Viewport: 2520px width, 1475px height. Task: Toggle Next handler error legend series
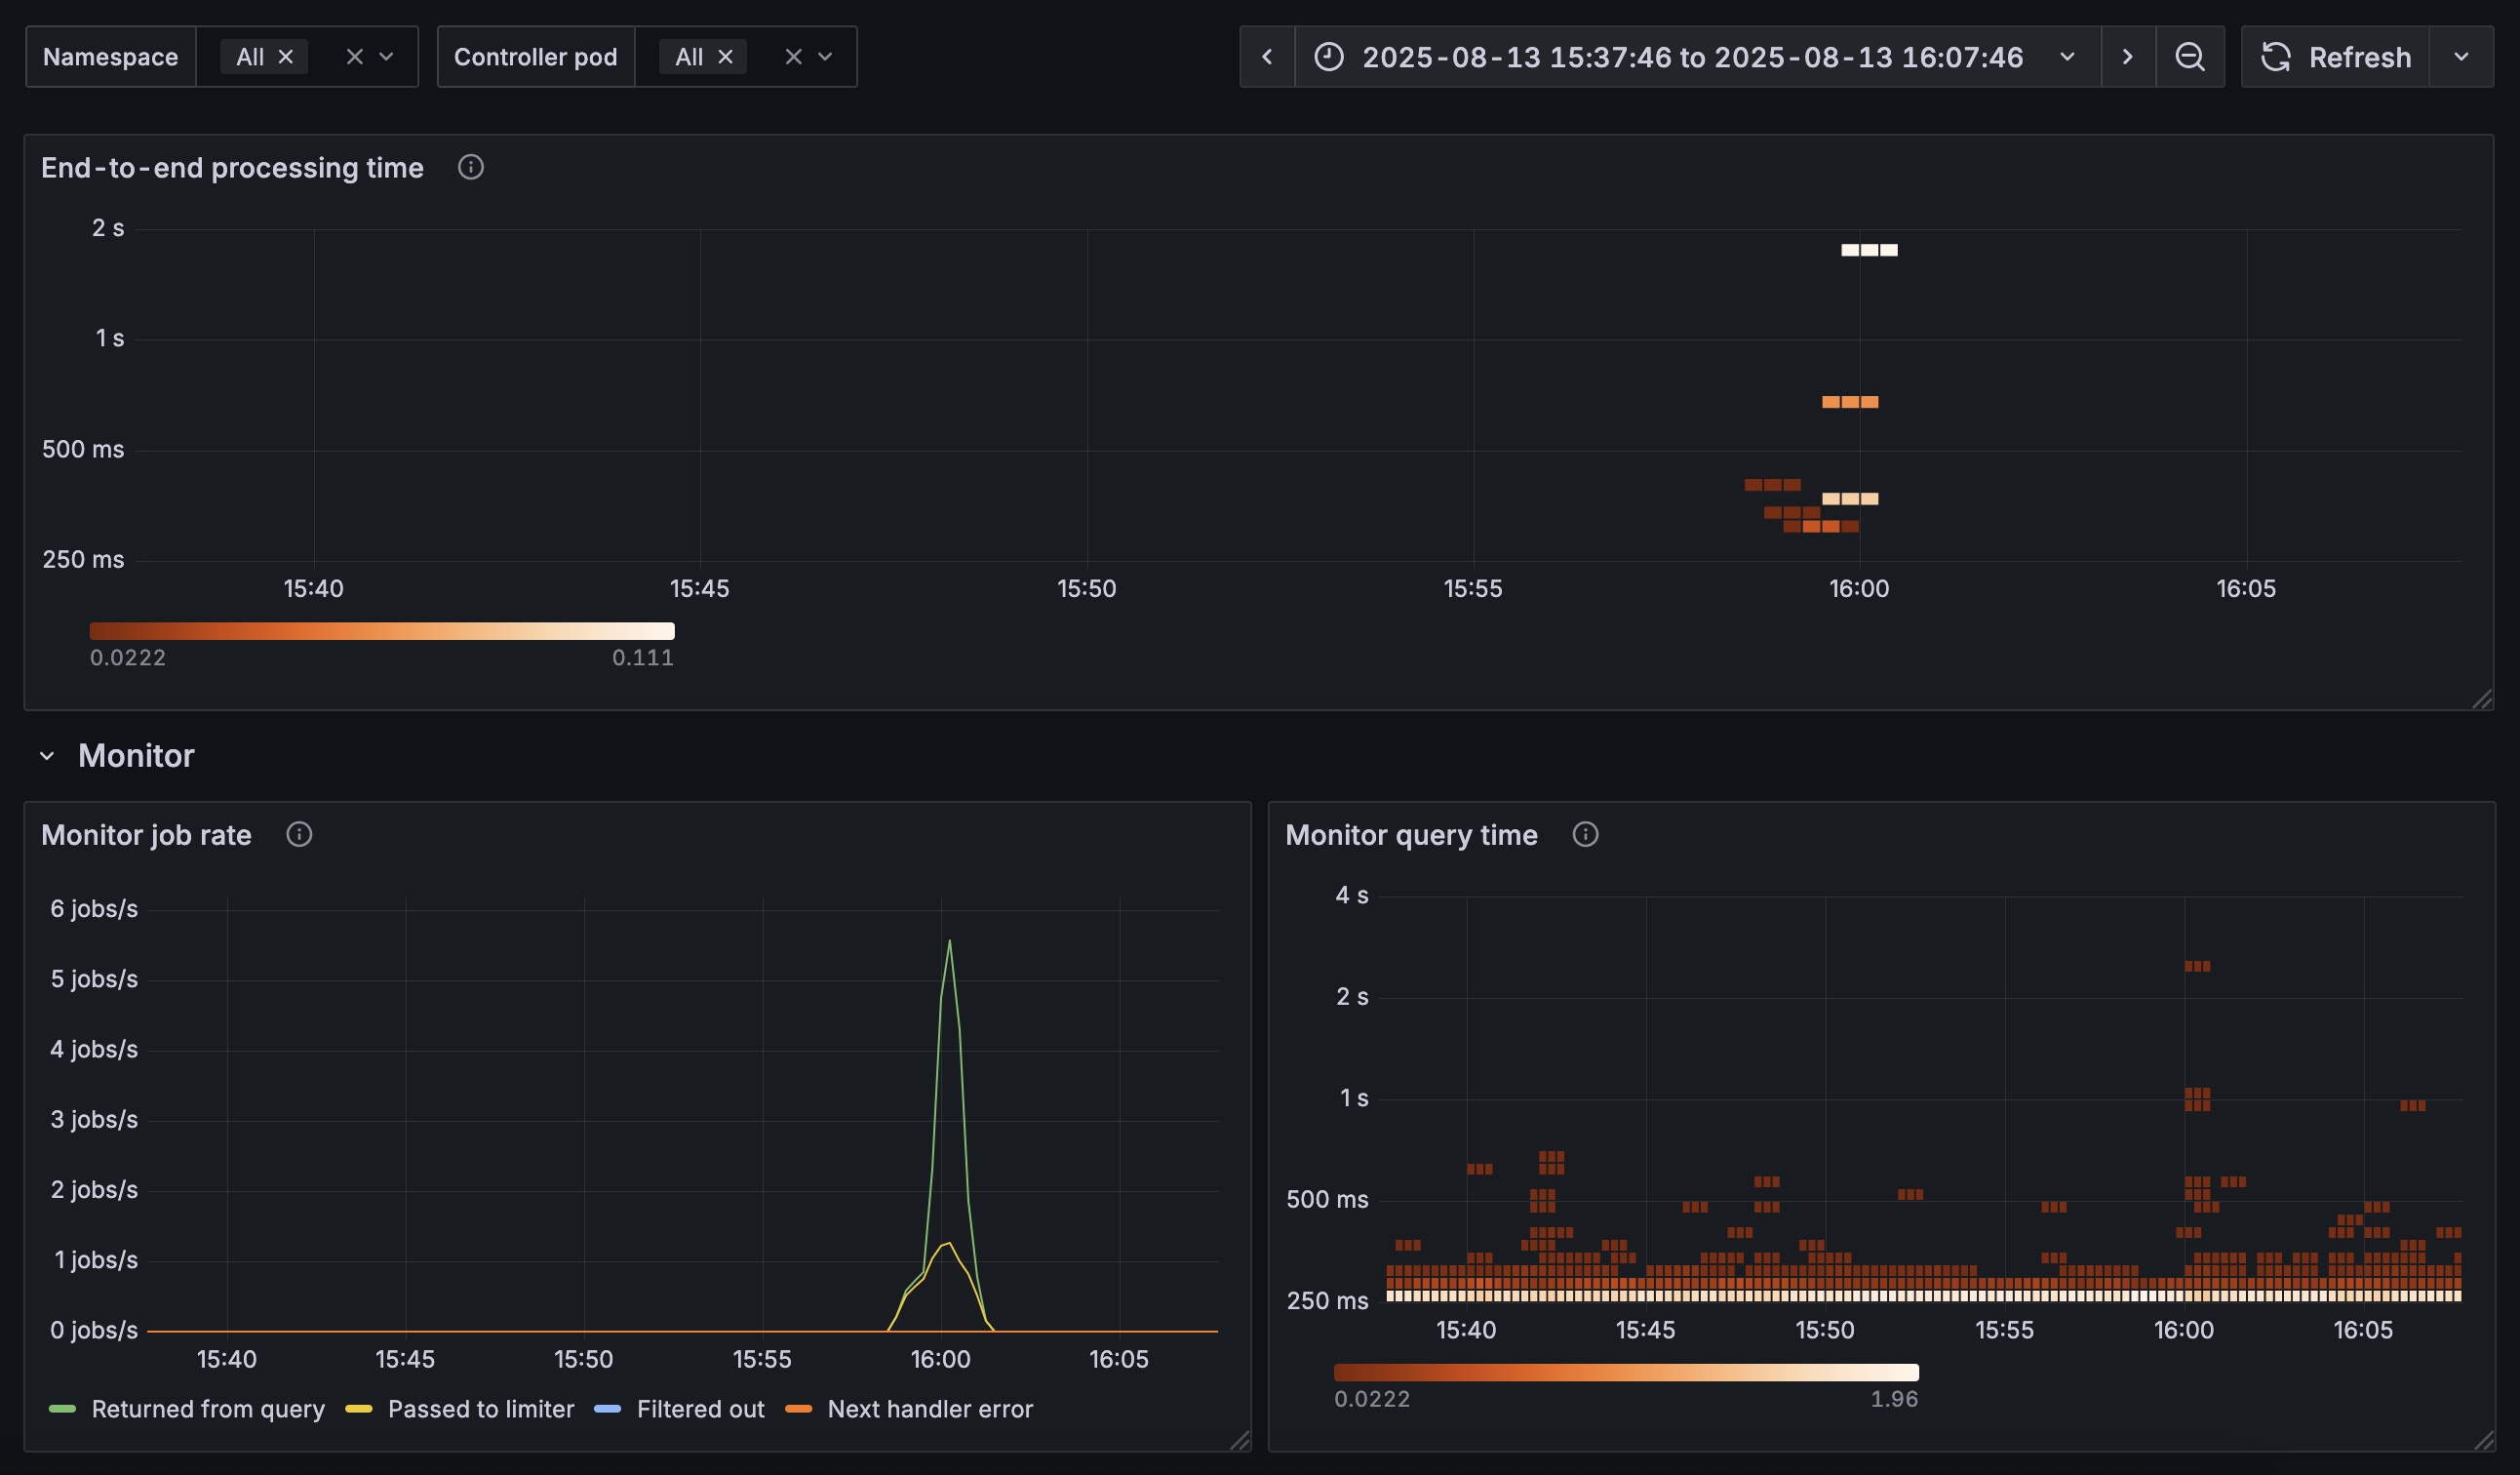pyautogui.click(x=909, y=1409)
